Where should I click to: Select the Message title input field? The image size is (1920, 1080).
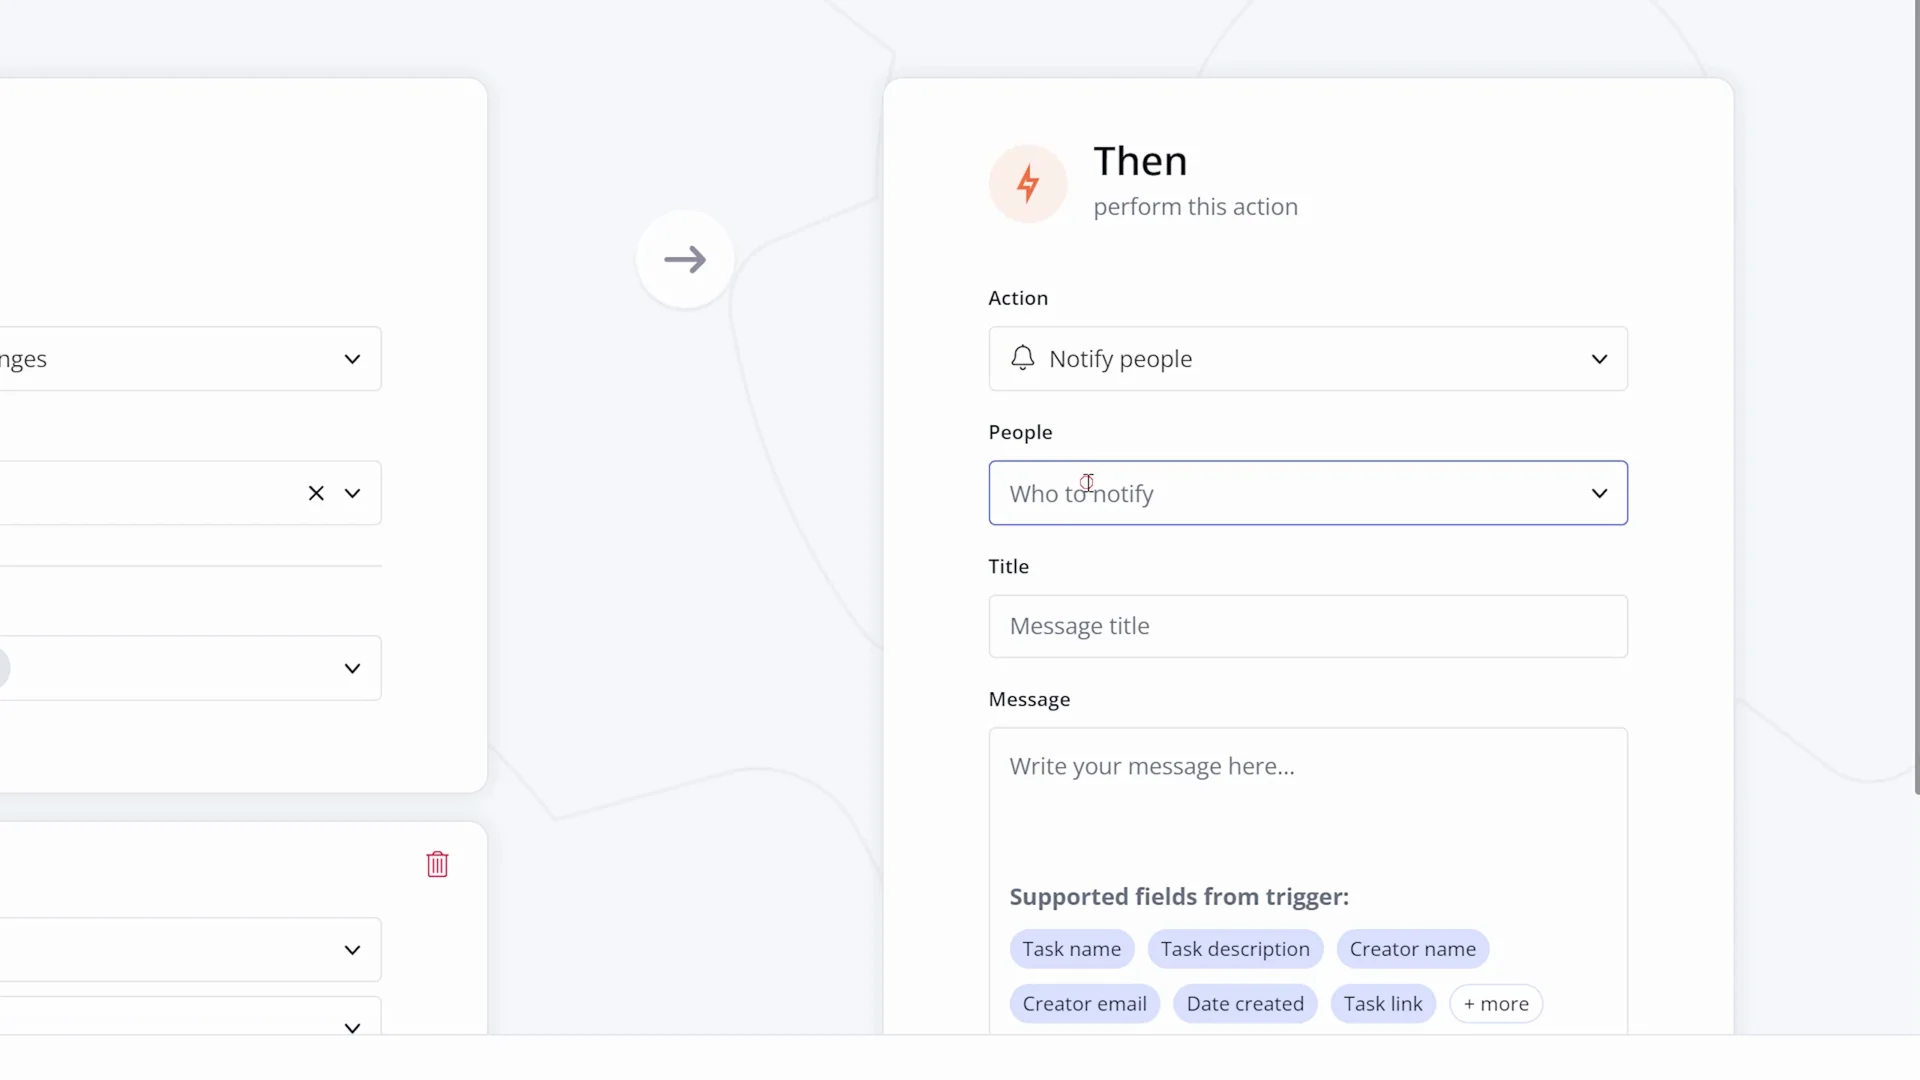1307,625
